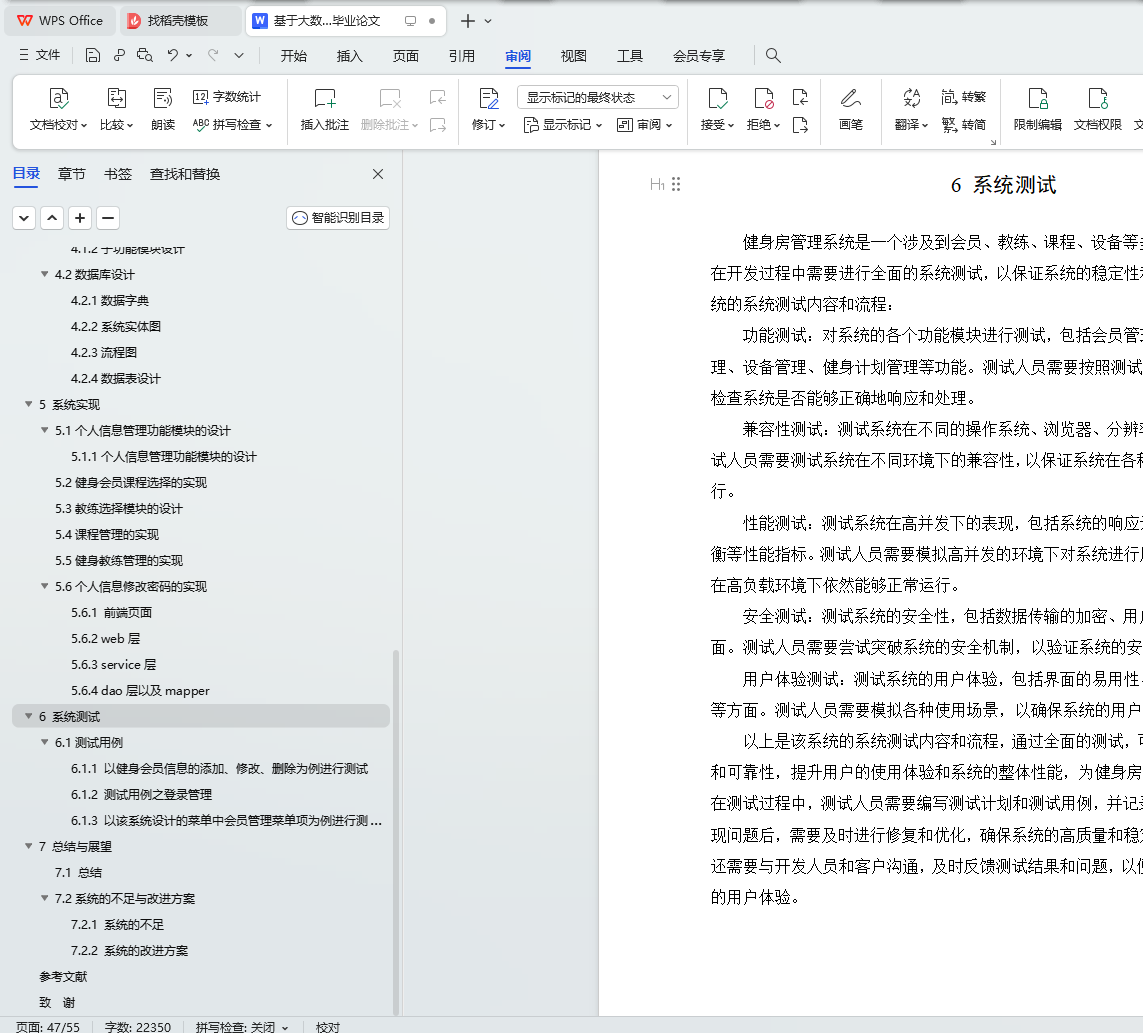The width and height of the screenshot is (1143, 1033).
Task: Convert text with 繁转简
Action: [963, 125]
